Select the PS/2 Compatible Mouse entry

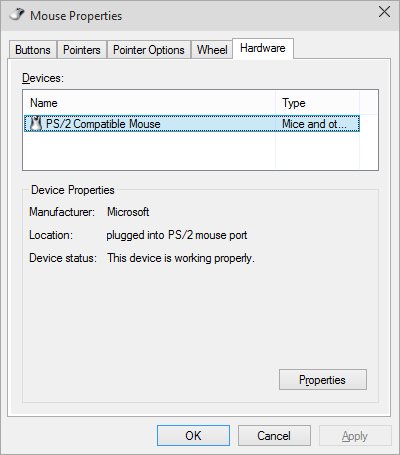(192, 124)
